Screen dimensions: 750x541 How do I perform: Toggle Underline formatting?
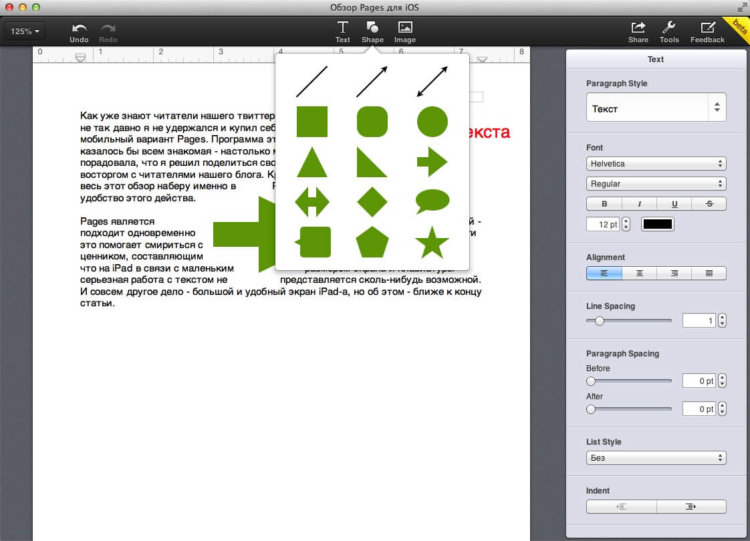tap(674, 204)
